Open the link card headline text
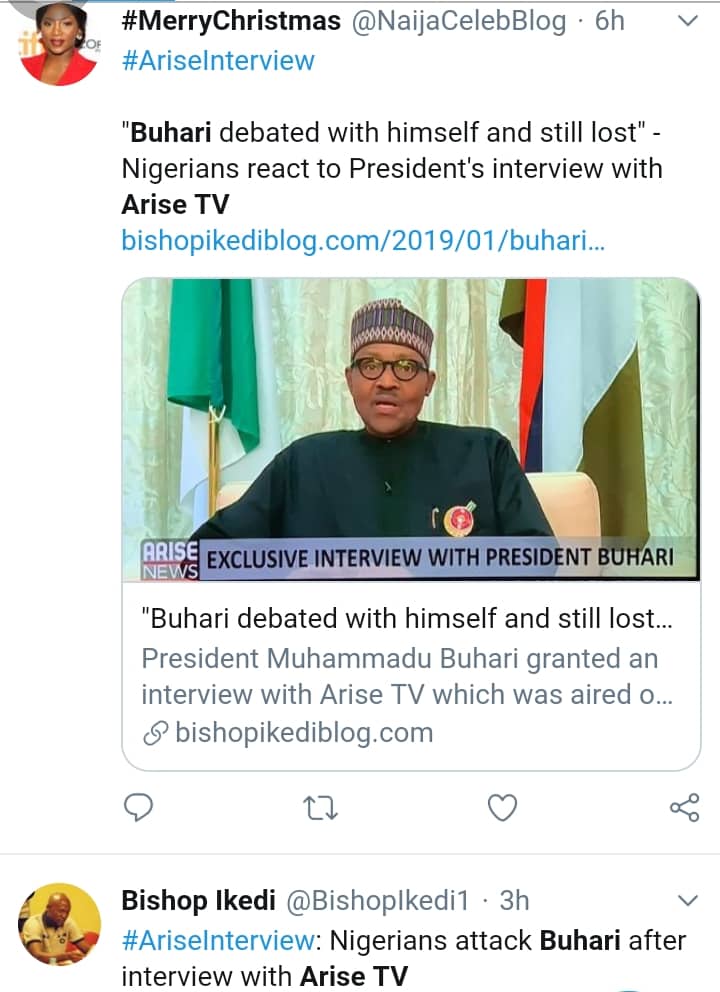The image size is (720, 992). (x=410, y=618)
